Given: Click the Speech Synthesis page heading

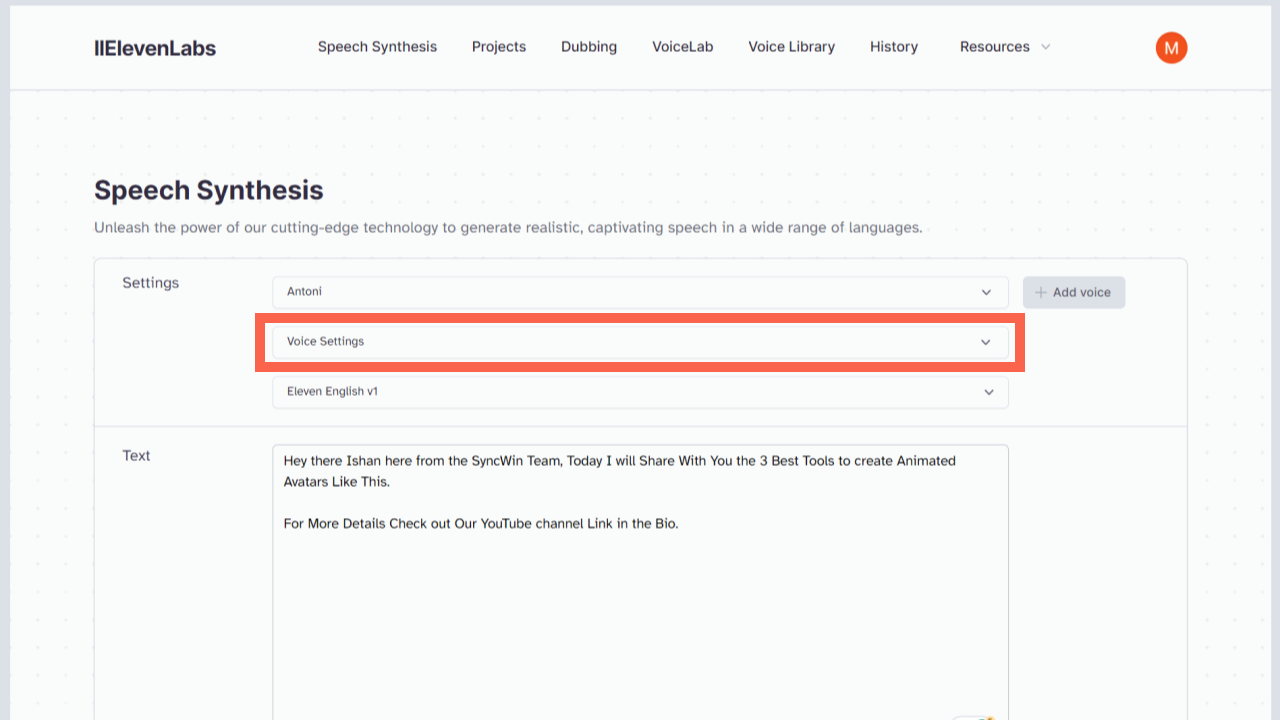Looking at the screenshot, I should (209, 190).
